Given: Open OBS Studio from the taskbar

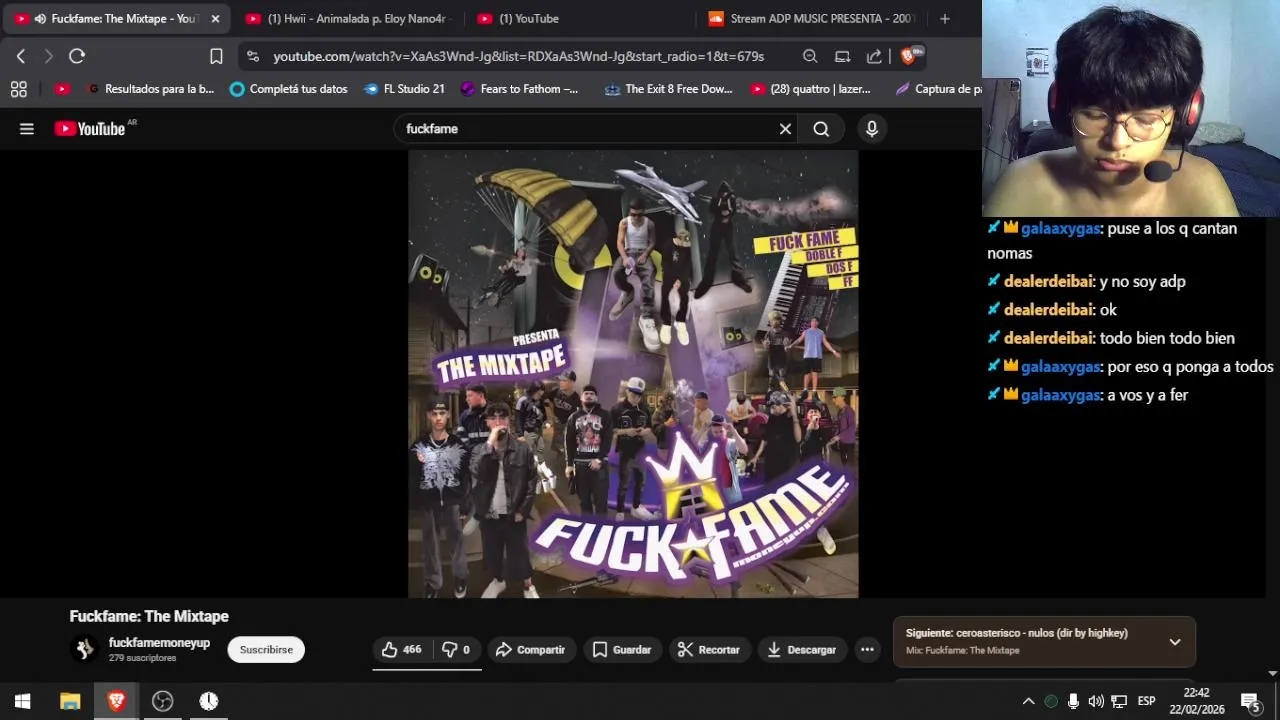Looking at the screenshot, I should [x=162, y=701].
